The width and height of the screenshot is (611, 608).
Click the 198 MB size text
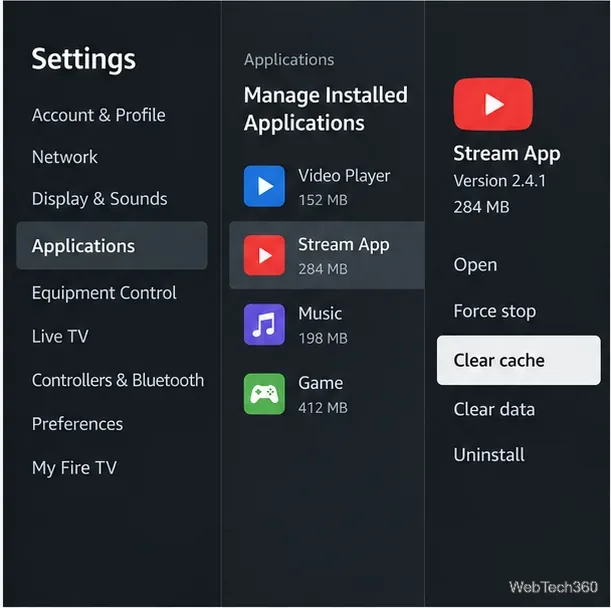click(x=323, y=338)
